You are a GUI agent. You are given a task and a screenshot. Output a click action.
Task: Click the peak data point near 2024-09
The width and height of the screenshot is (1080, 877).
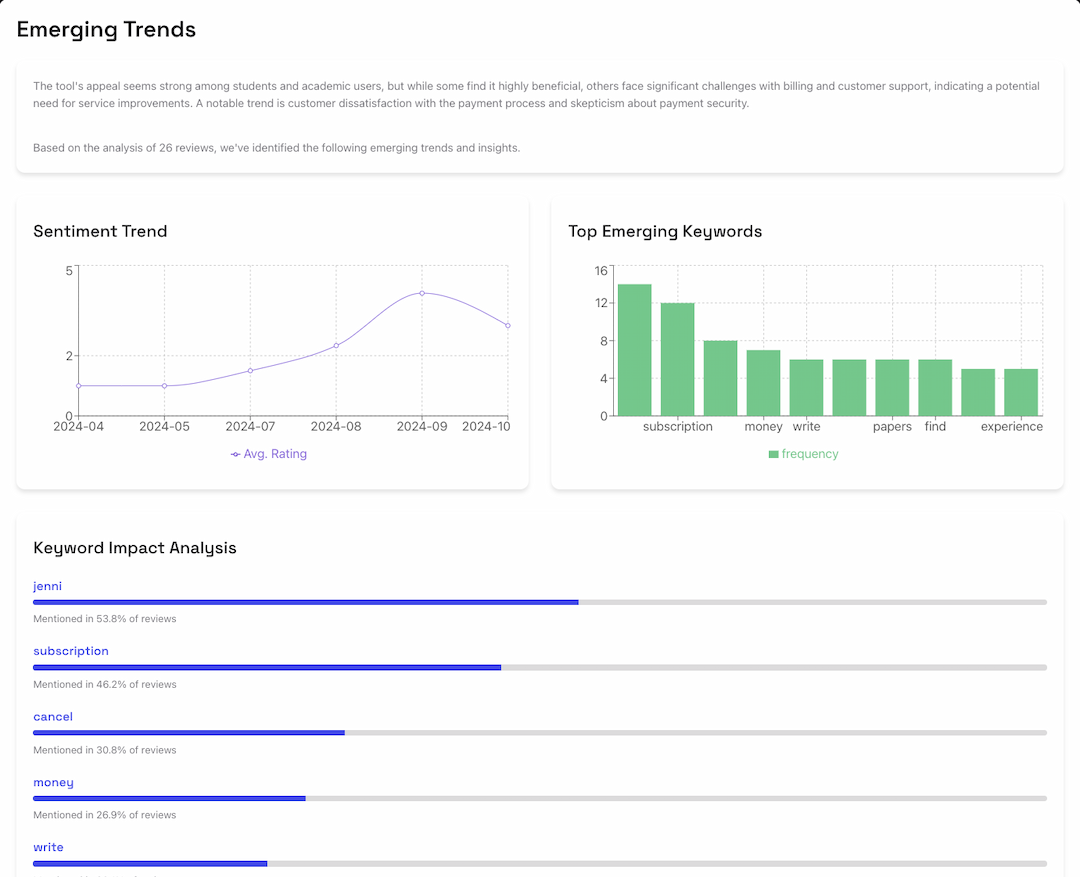[422, 294]
